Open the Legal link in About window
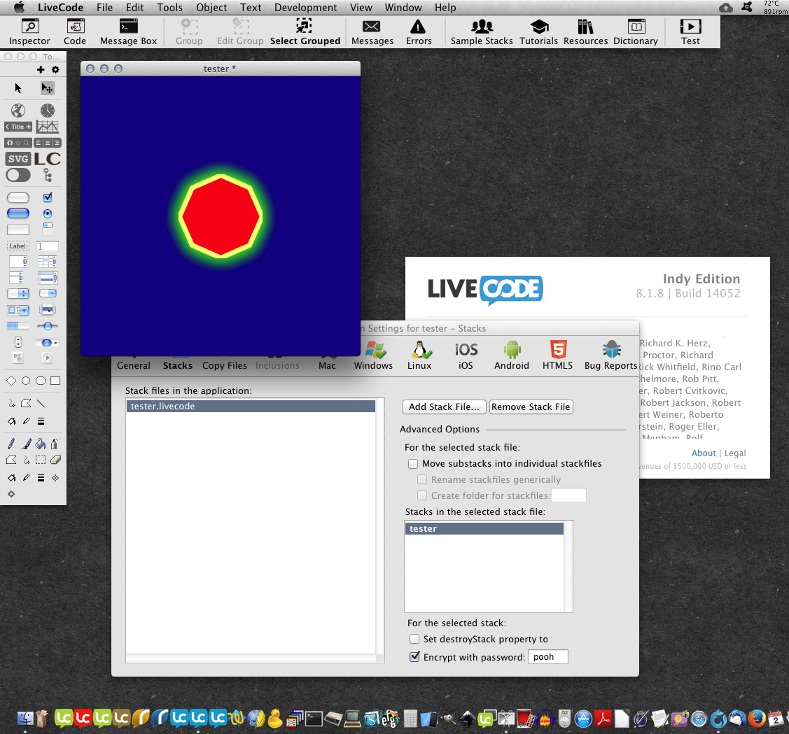This screenshot has width=789, height=734. click(735, 453)
